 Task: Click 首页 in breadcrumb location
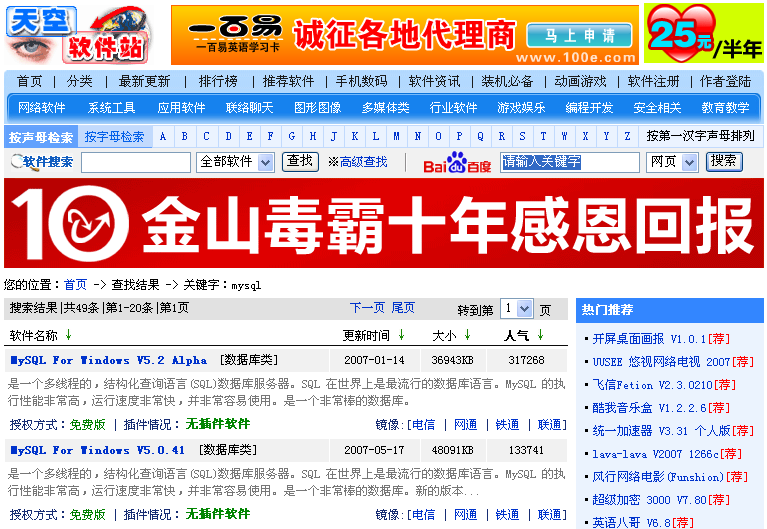75,285
